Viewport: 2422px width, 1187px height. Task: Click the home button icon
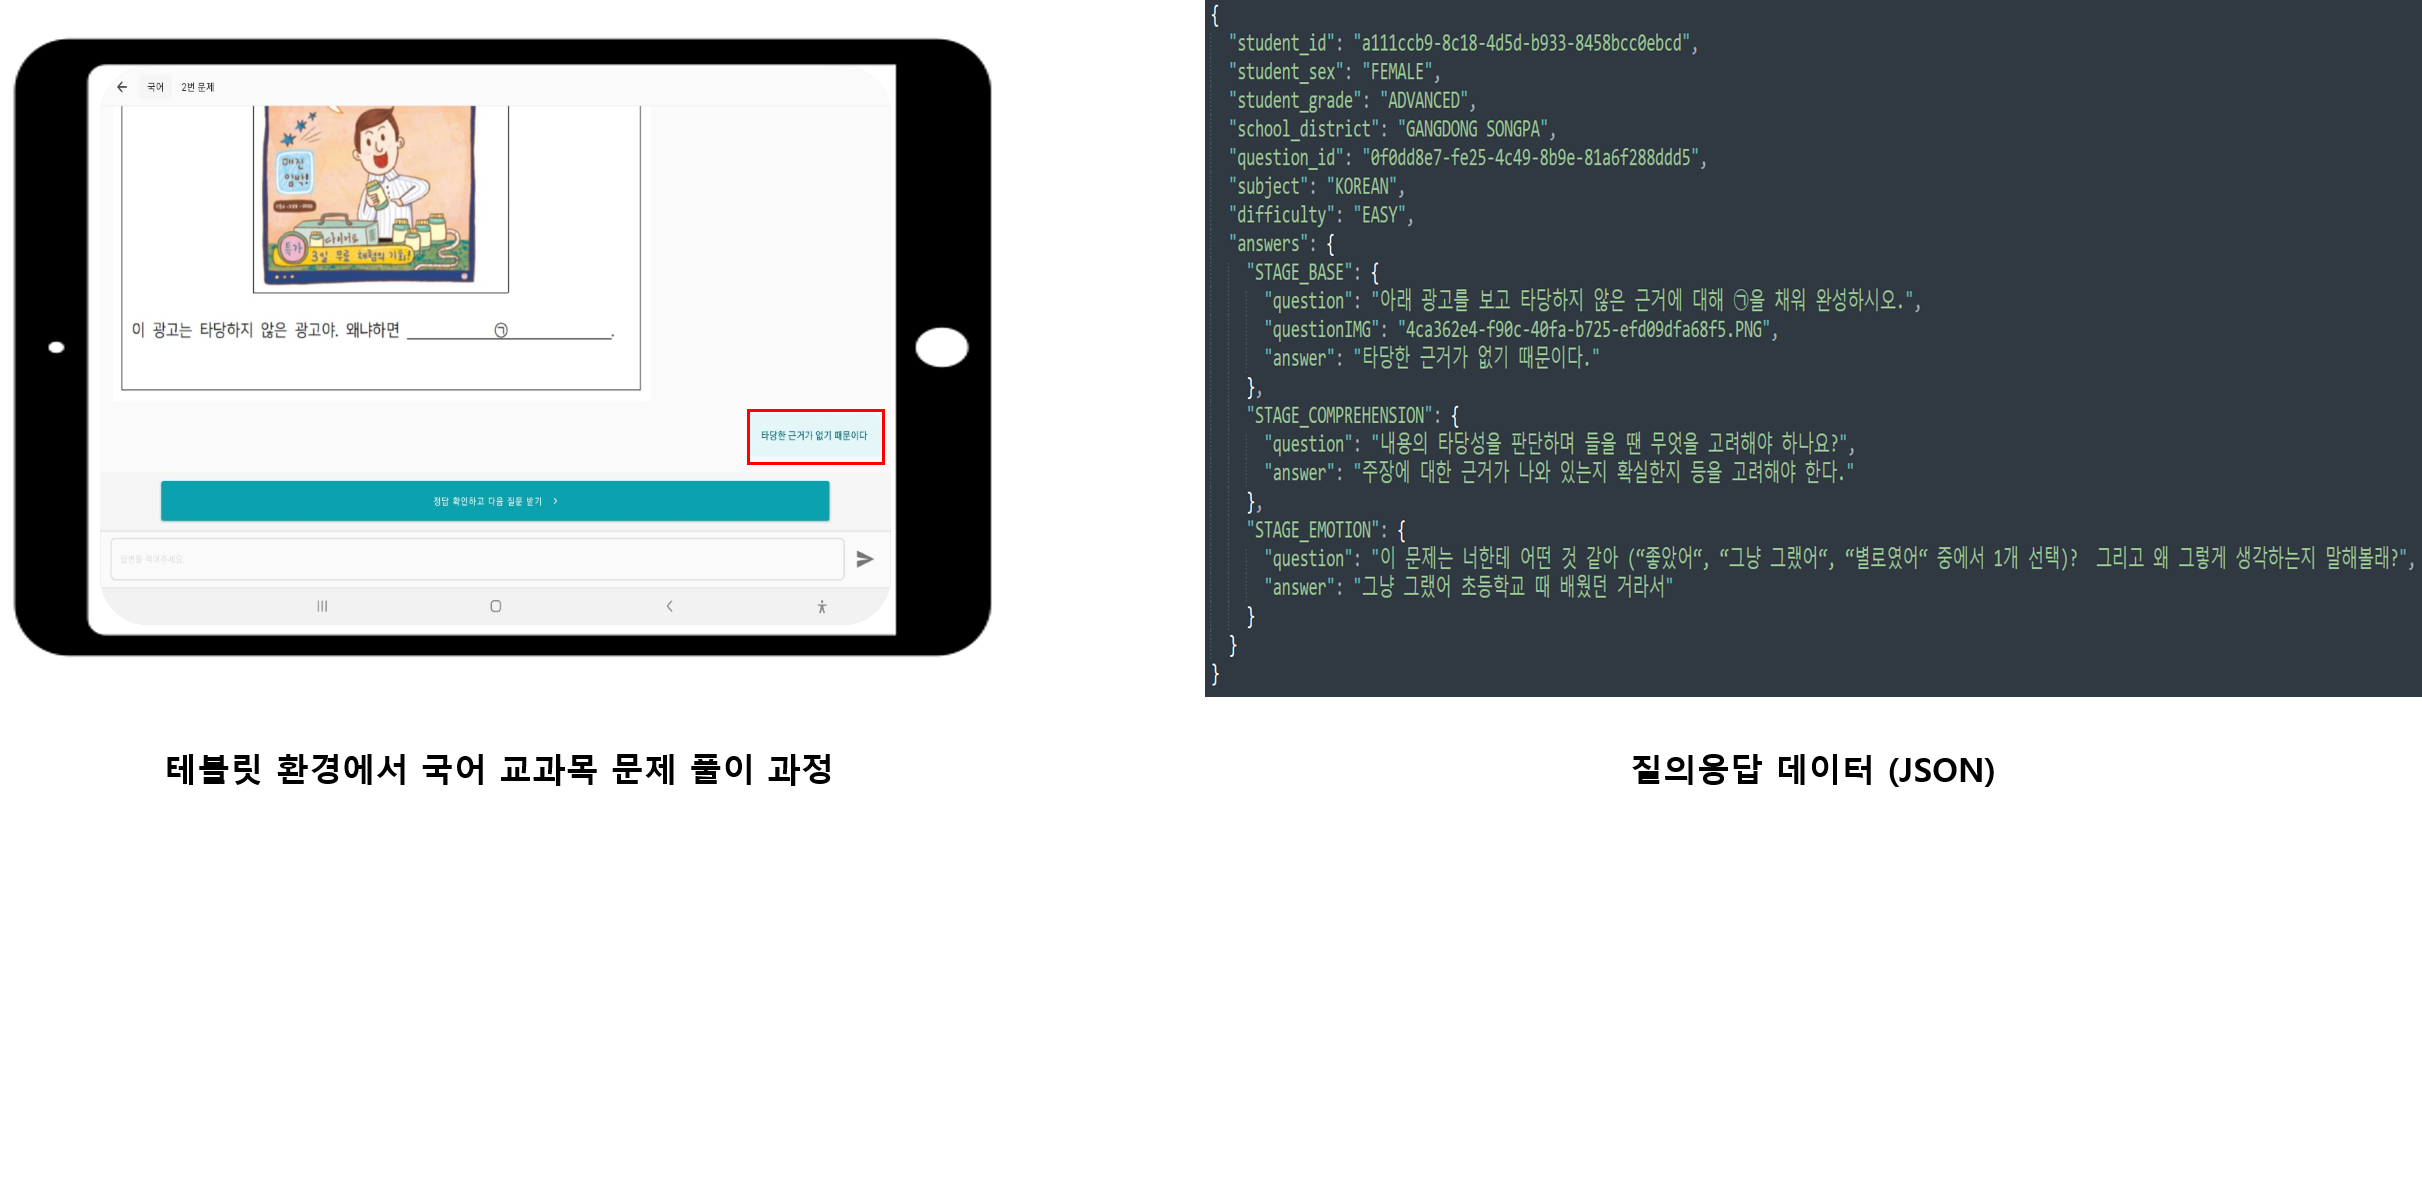[496, 603]
